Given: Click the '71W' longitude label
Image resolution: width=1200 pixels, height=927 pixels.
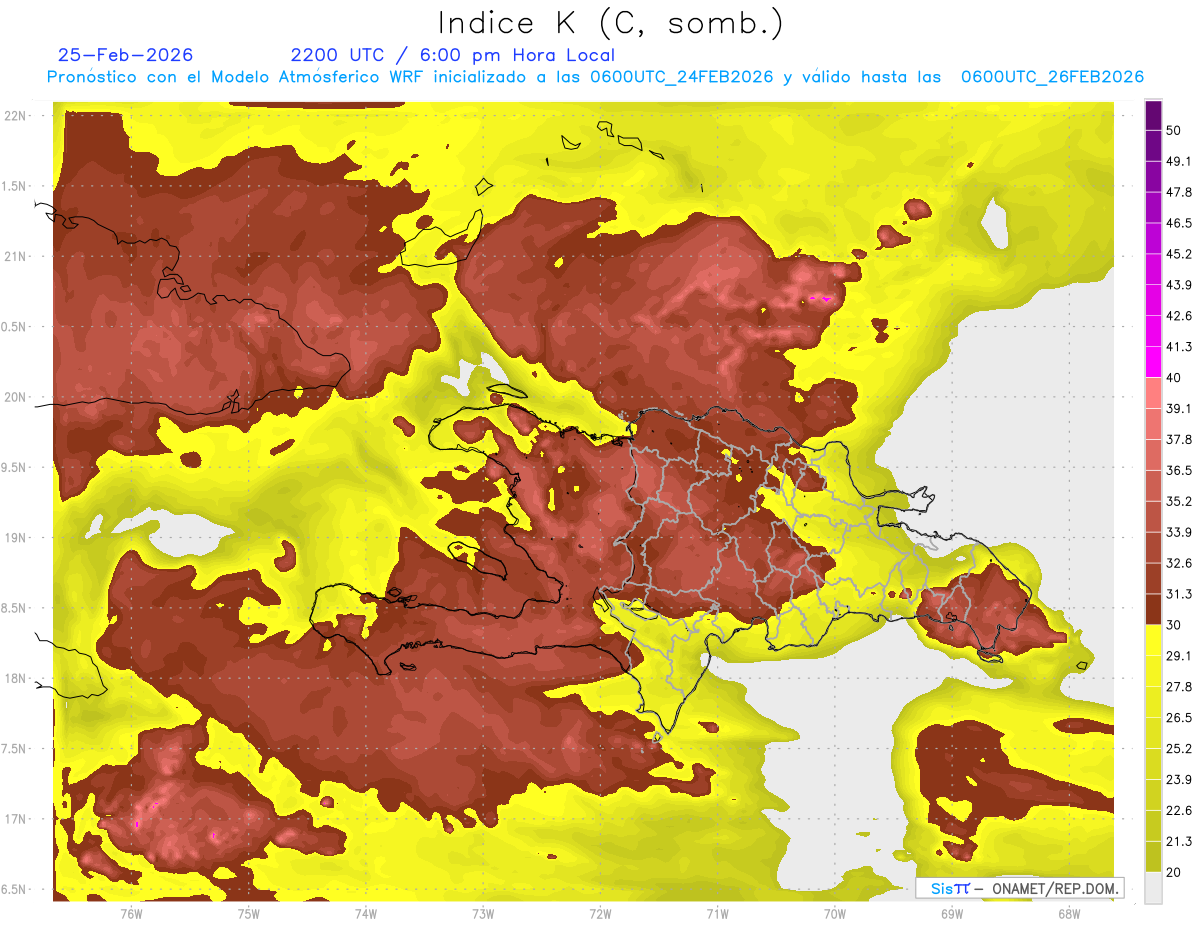Looking at the screenshot, I should point(717,913).
